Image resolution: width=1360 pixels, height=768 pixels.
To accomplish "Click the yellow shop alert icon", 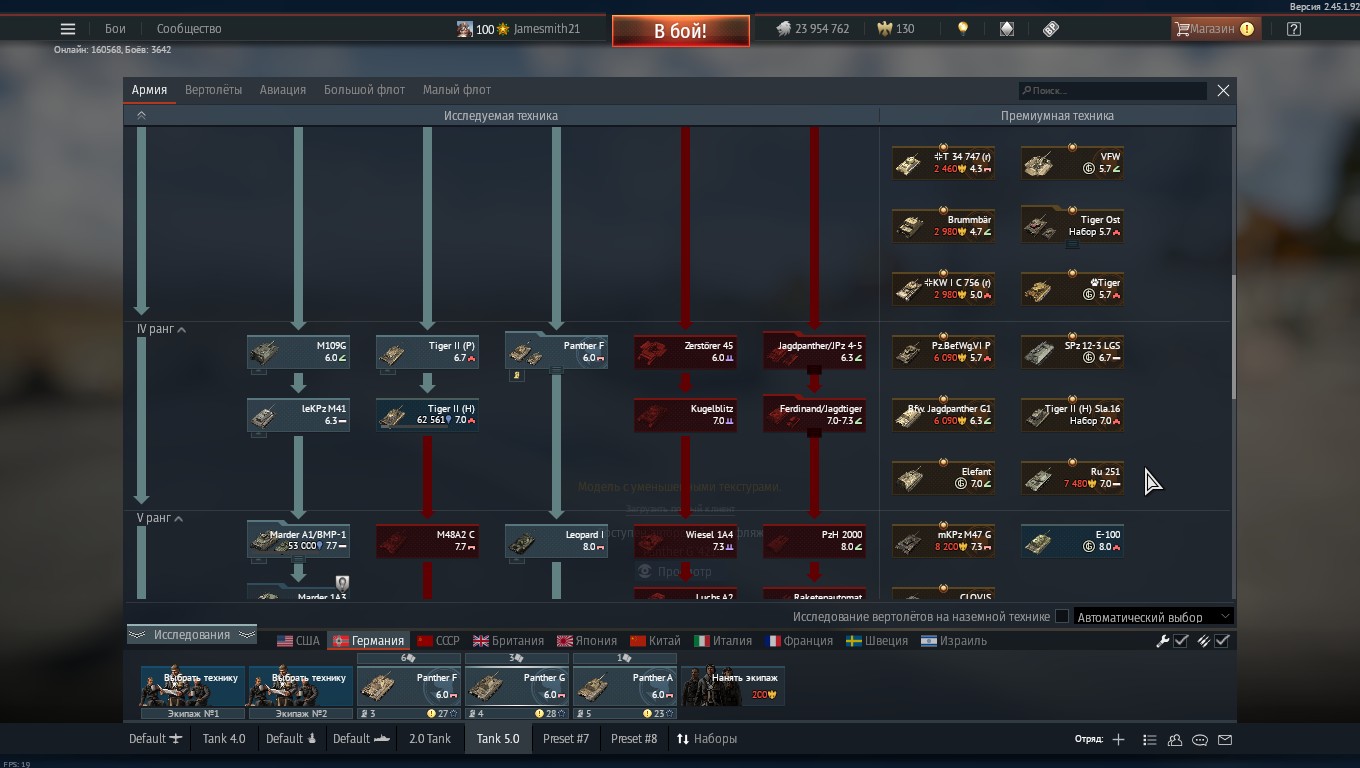I will tap(1247, 29).
